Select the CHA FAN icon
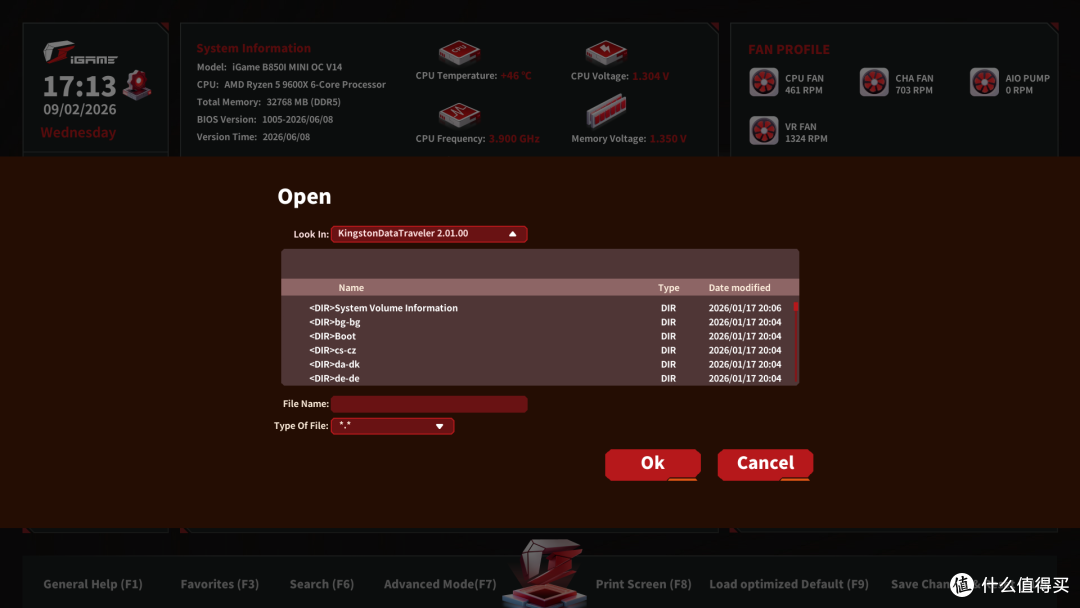The image size is (1080, 608). click(x=874, y=83)
